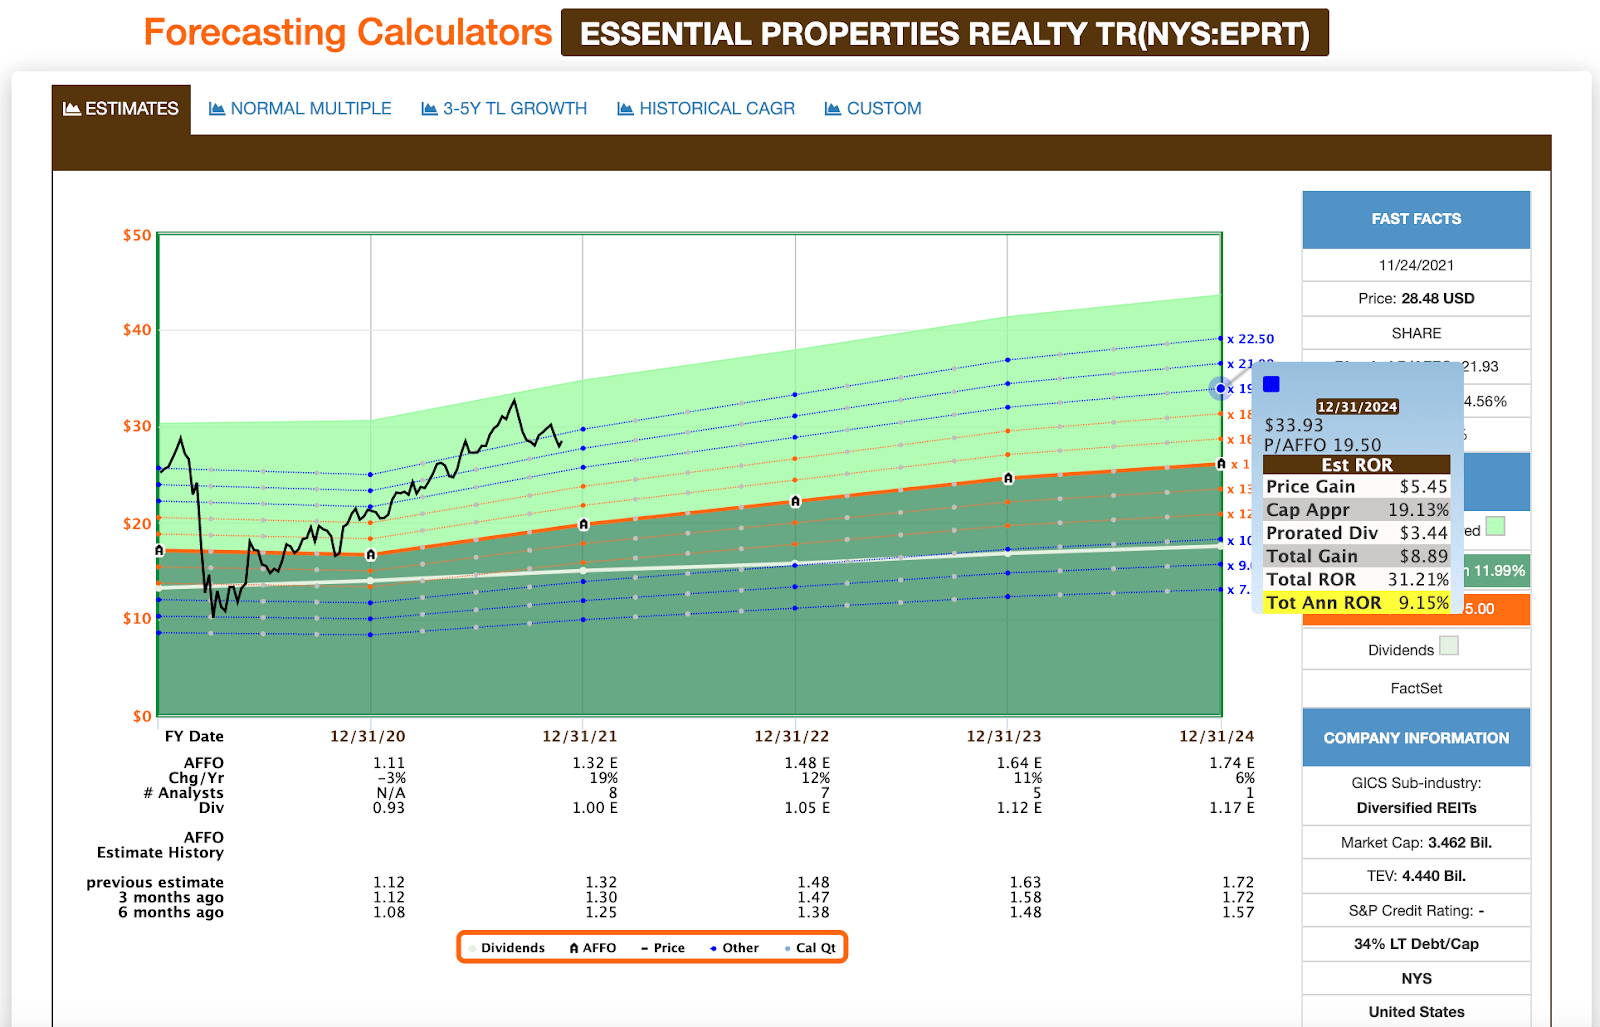
Task: Click the AFFO estimate 1.64 E for 12/31/23
Action: (1019, 763)
